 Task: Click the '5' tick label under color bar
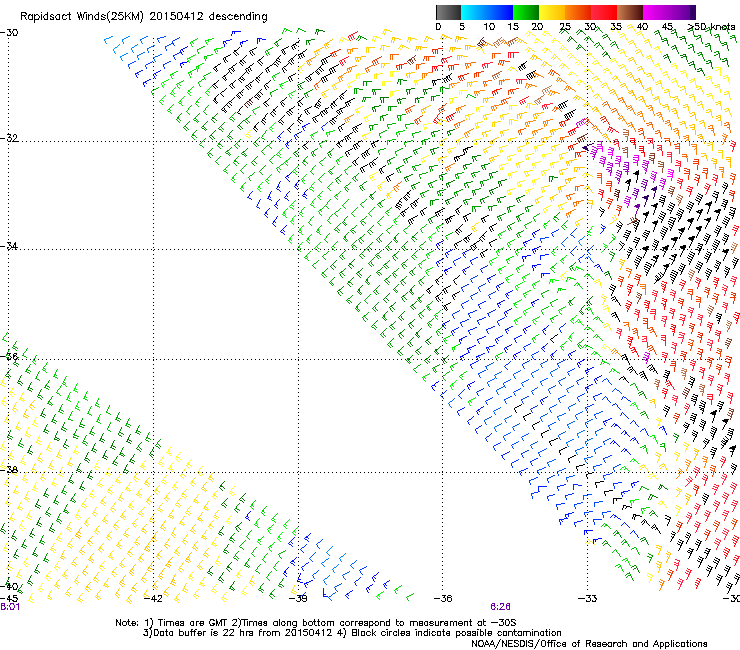pyautogui.click(x=462, y=27)
